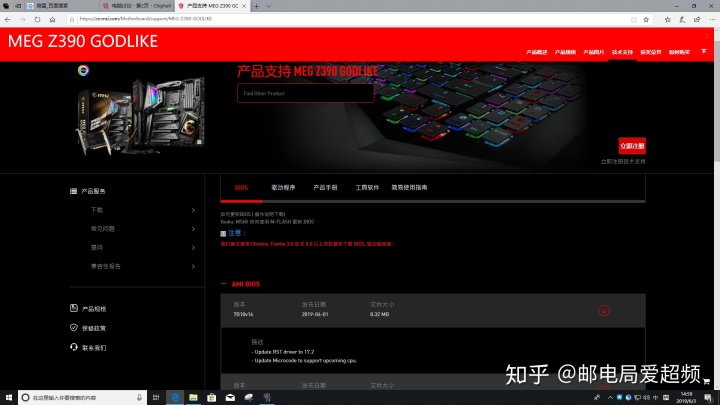Open a new browser tab

click(257, 6)
